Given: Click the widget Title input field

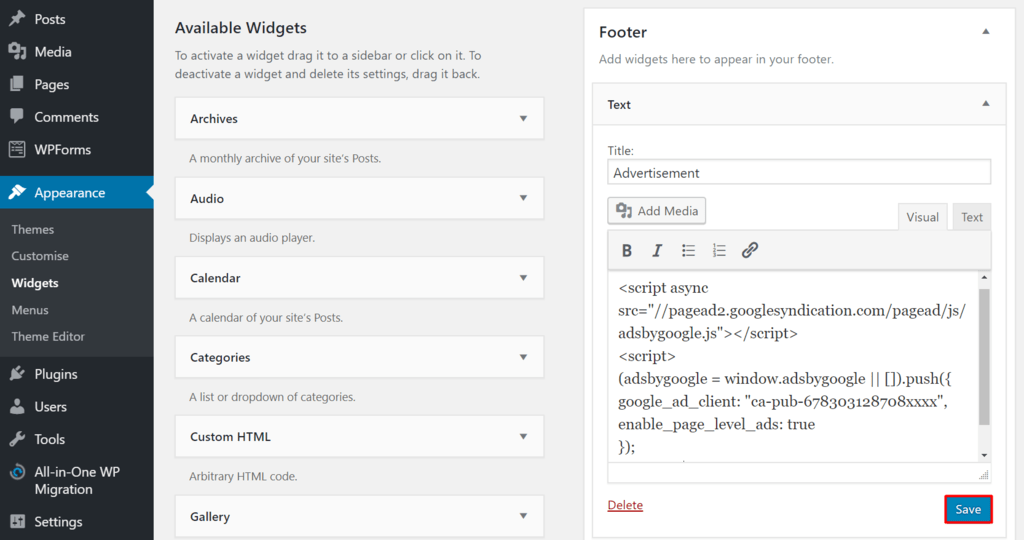Looking at the screenshot, I should click(799, 173).
